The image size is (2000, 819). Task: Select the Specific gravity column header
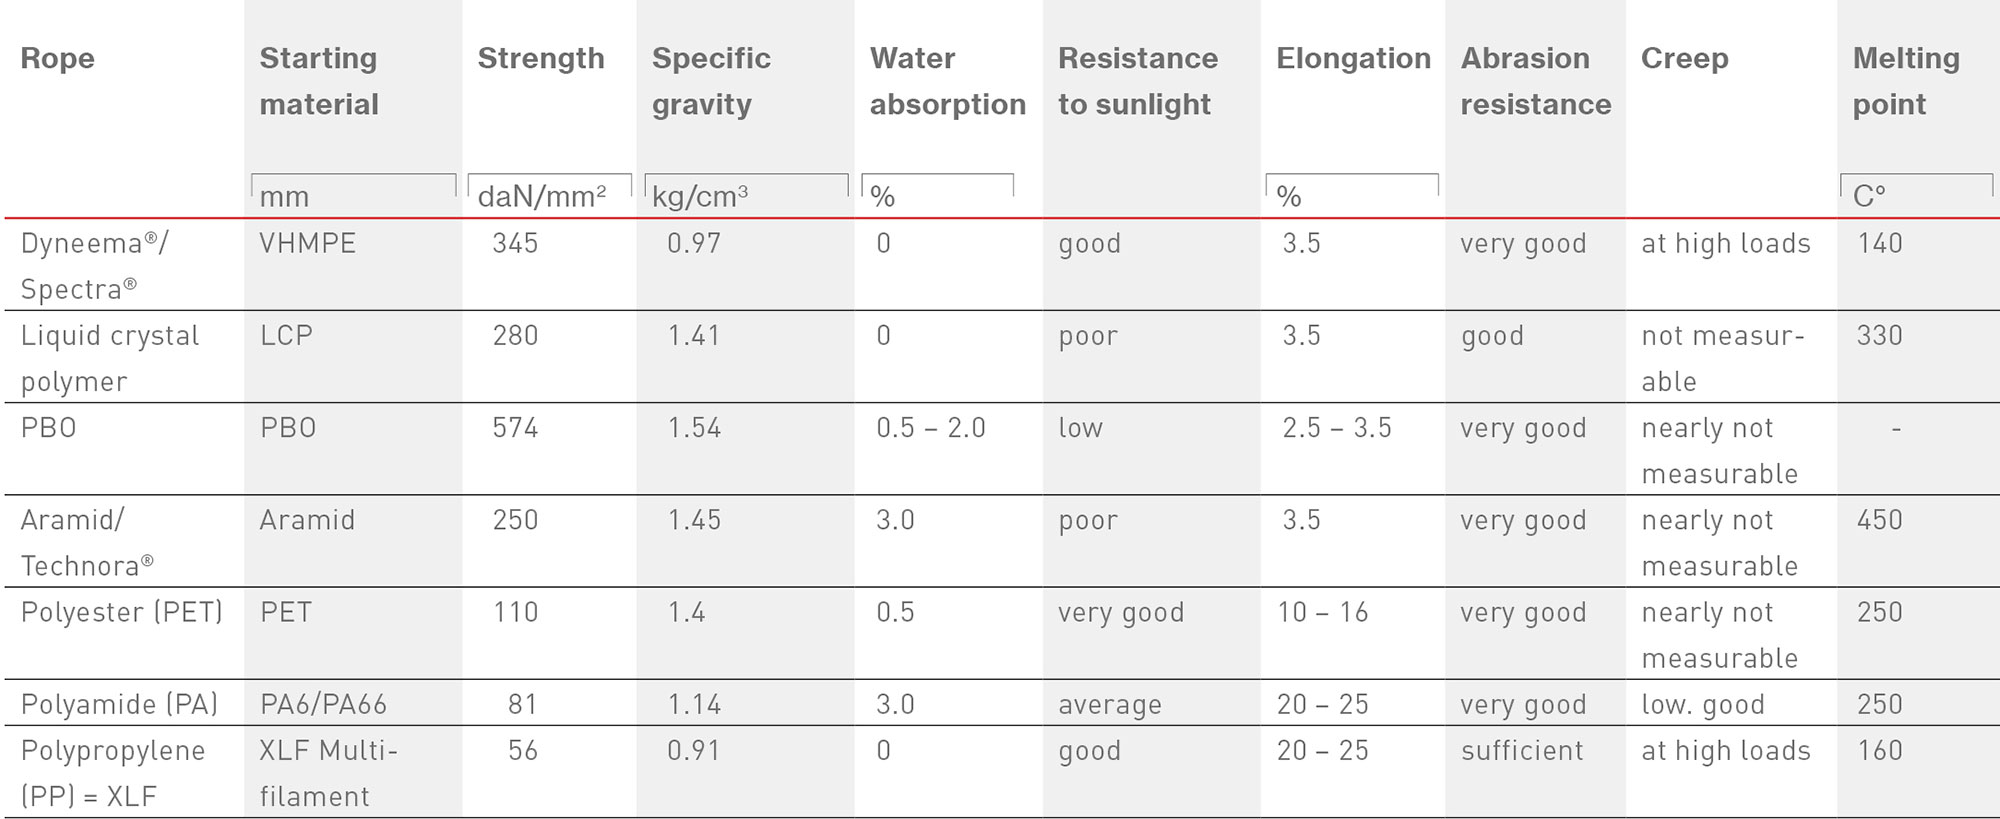click(x=711, y=81)
